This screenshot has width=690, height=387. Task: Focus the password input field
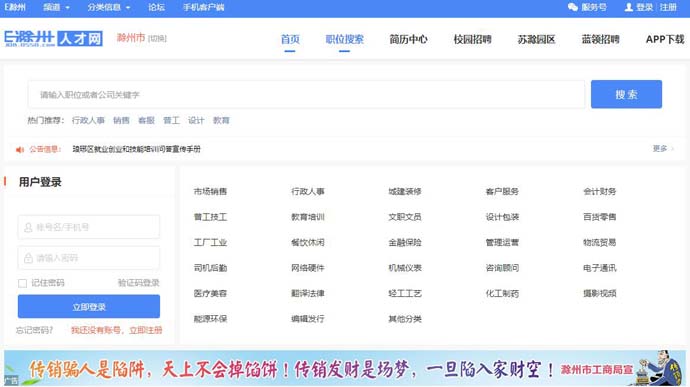89,258
